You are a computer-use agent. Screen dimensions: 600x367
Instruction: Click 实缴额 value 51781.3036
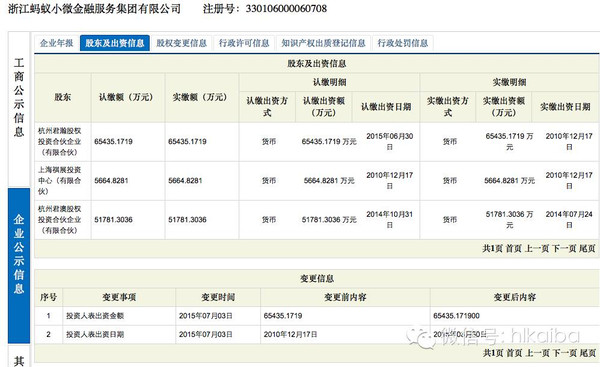click(187, 220)
